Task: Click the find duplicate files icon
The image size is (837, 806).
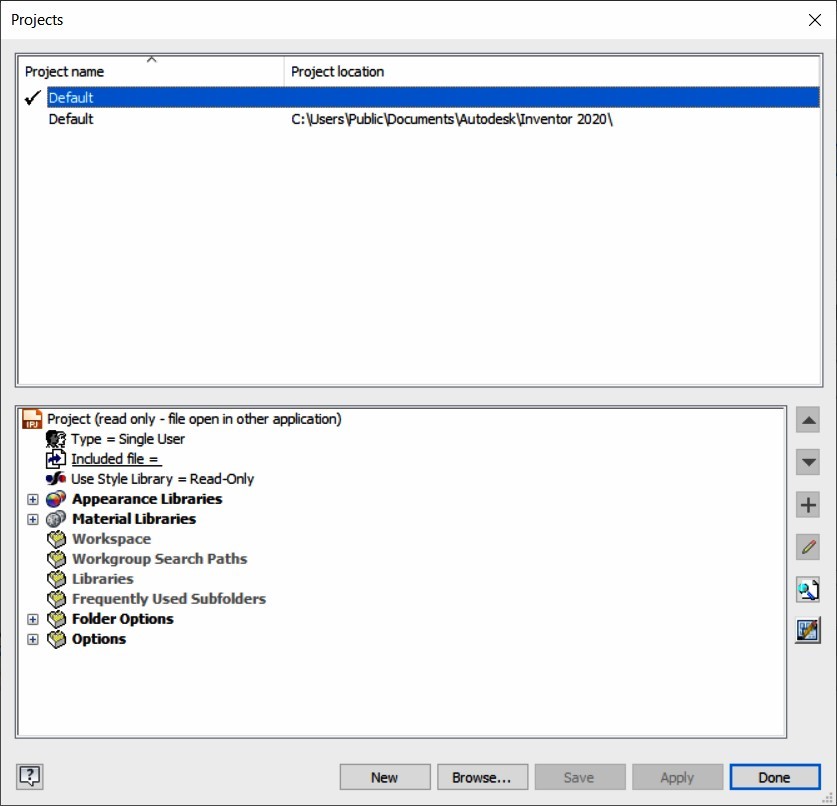Action: (808, 589)
